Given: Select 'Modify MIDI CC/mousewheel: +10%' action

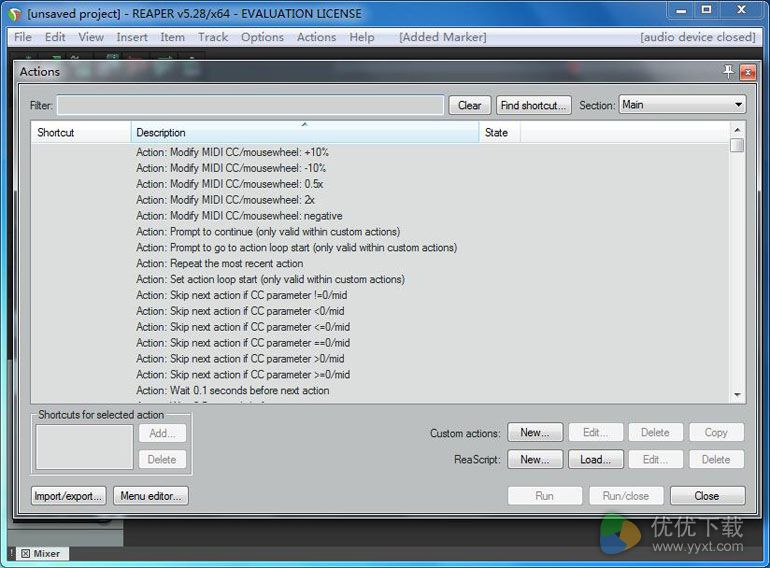Looking at the screenshot, I should click(x=232, y=152).
